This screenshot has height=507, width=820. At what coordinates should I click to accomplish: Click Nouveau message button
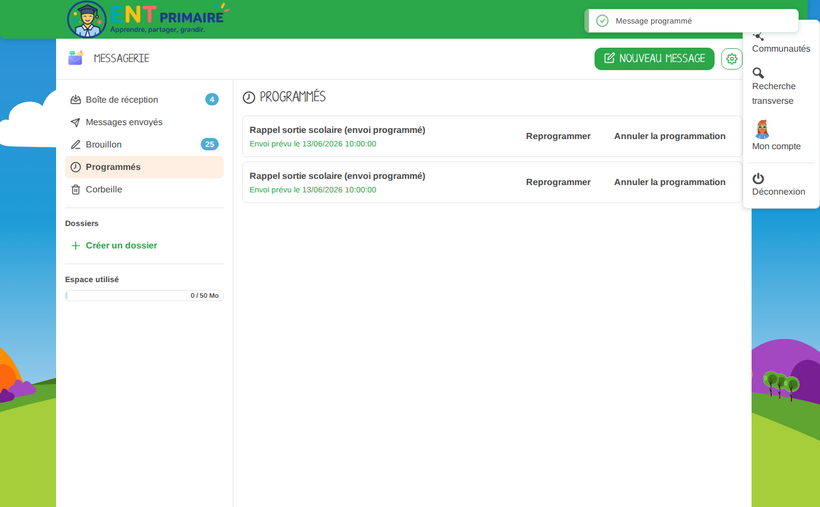pyautogui.click(x=654, y=59)
